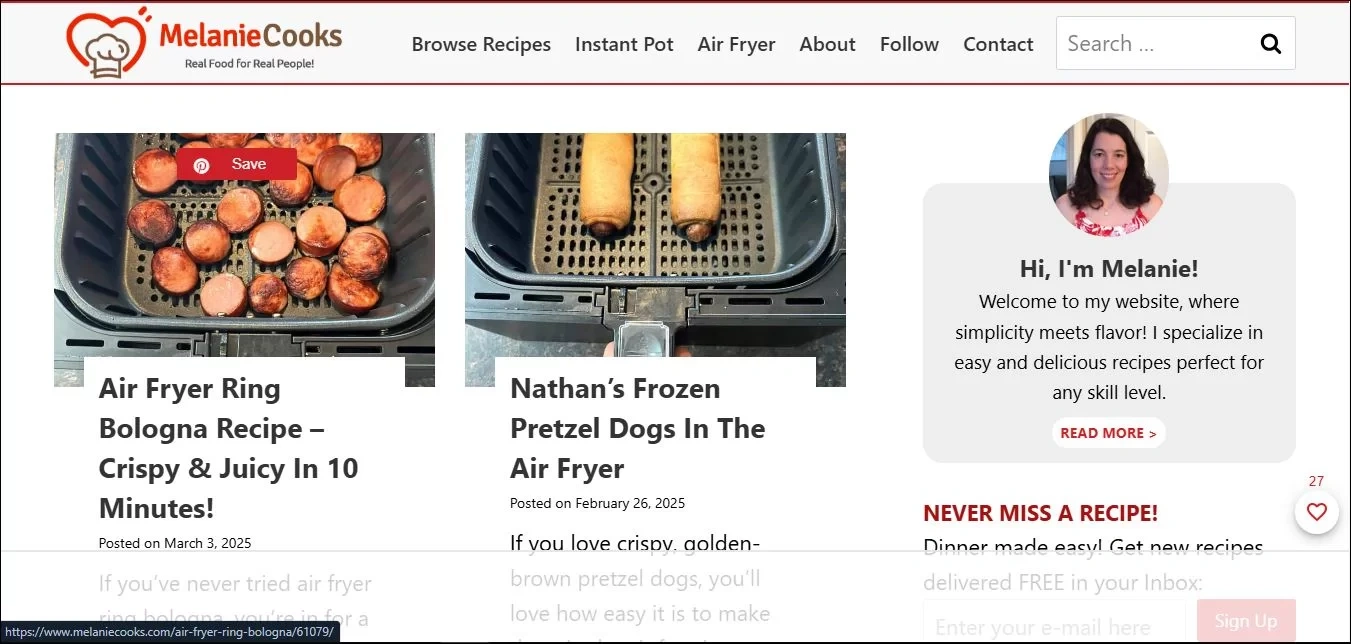The image size is (1351, 644).
Task: Click the Sign Up button
Action: click(1246, 621)
